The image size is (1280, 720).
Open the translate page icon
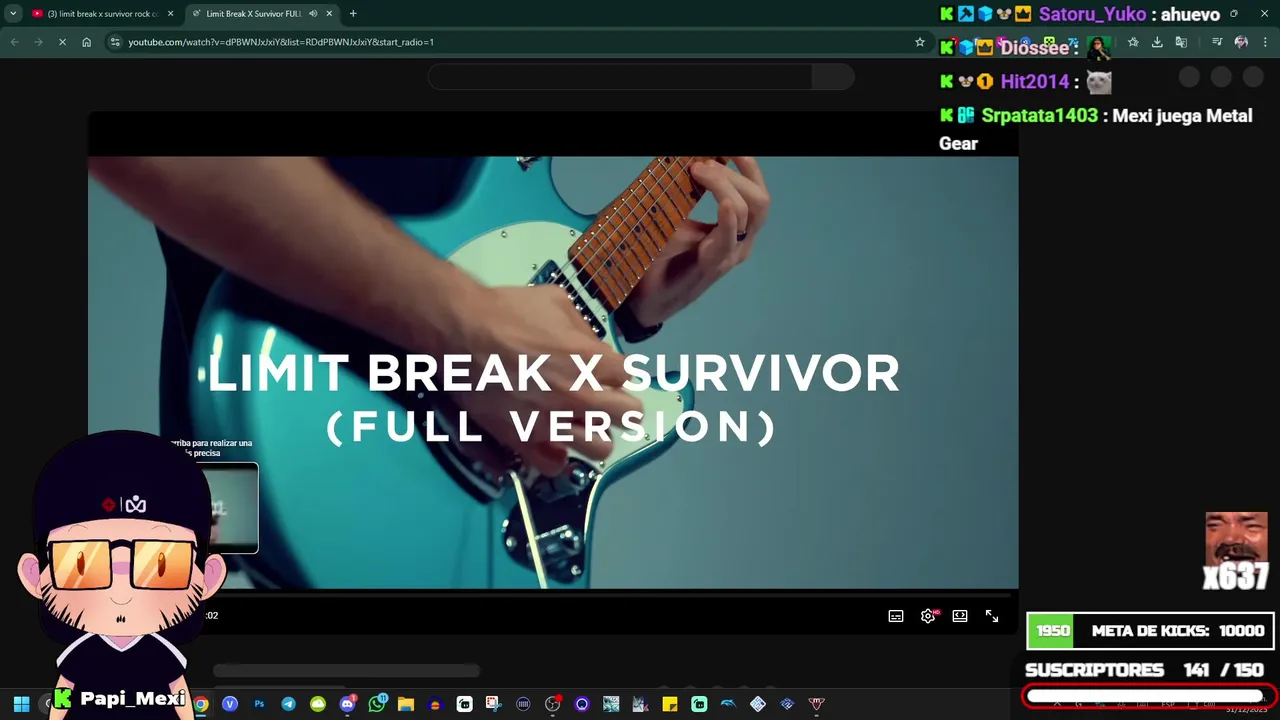[1181, 42]
